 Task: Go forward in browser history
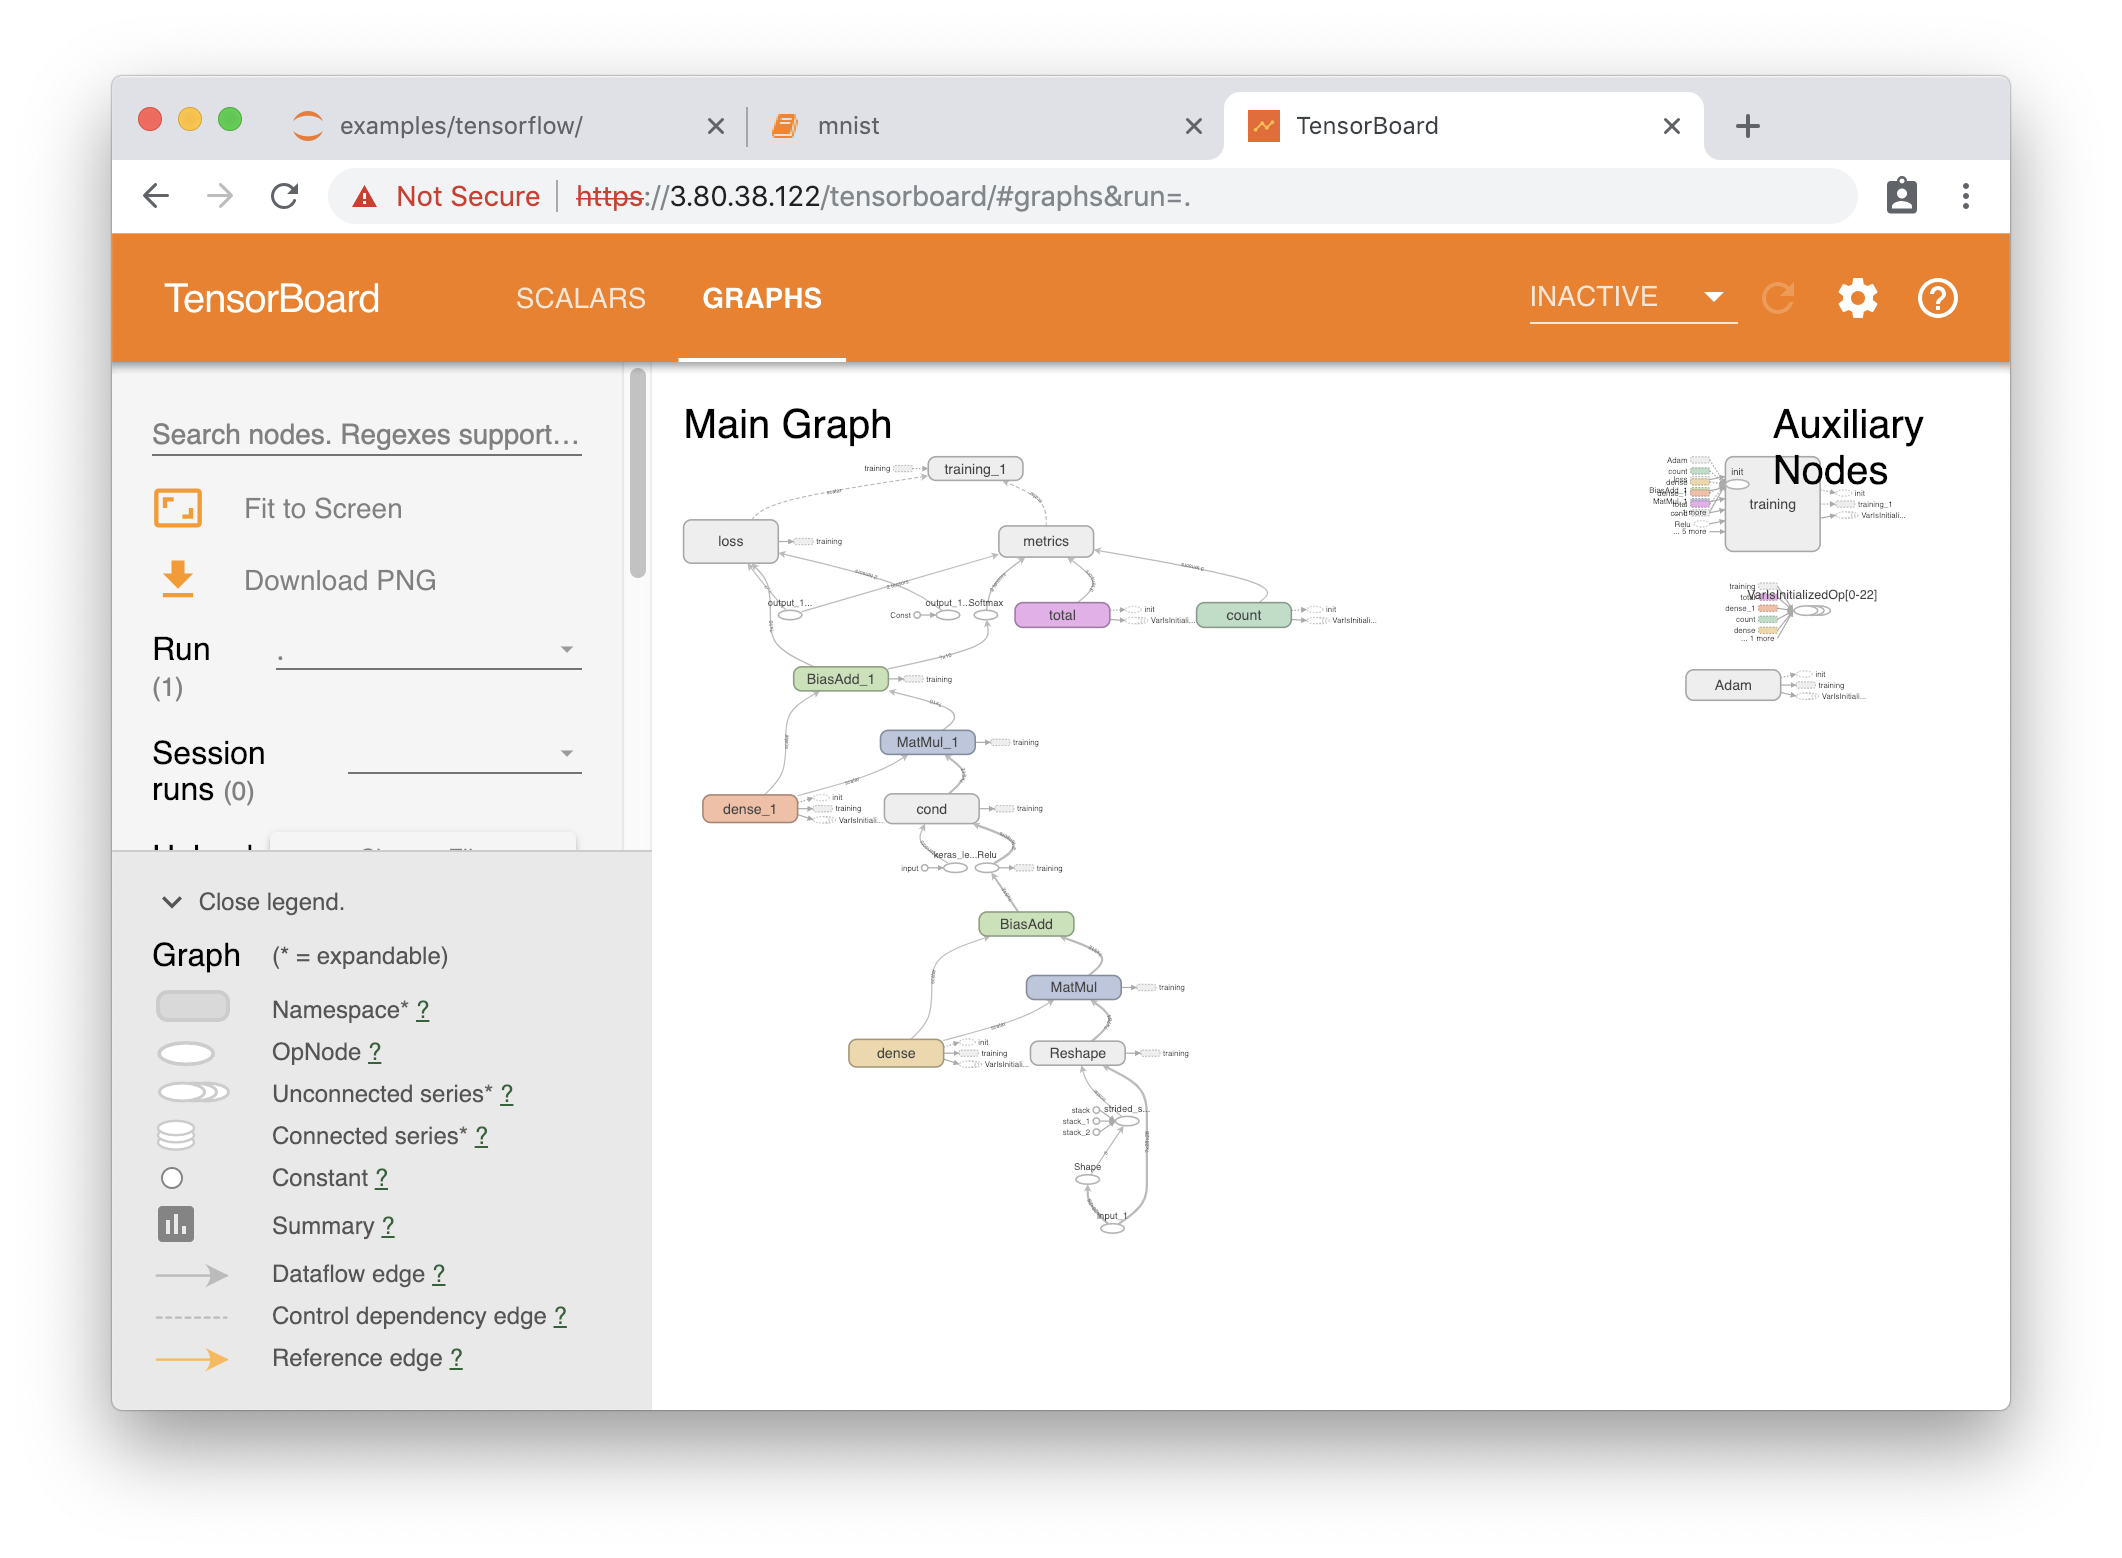(x=220, y=196)
